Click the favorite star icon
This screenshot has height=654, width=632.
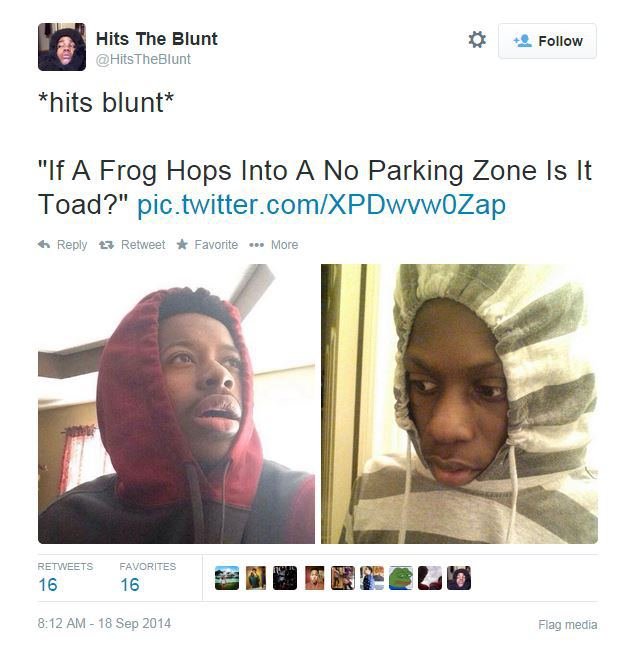182,244
